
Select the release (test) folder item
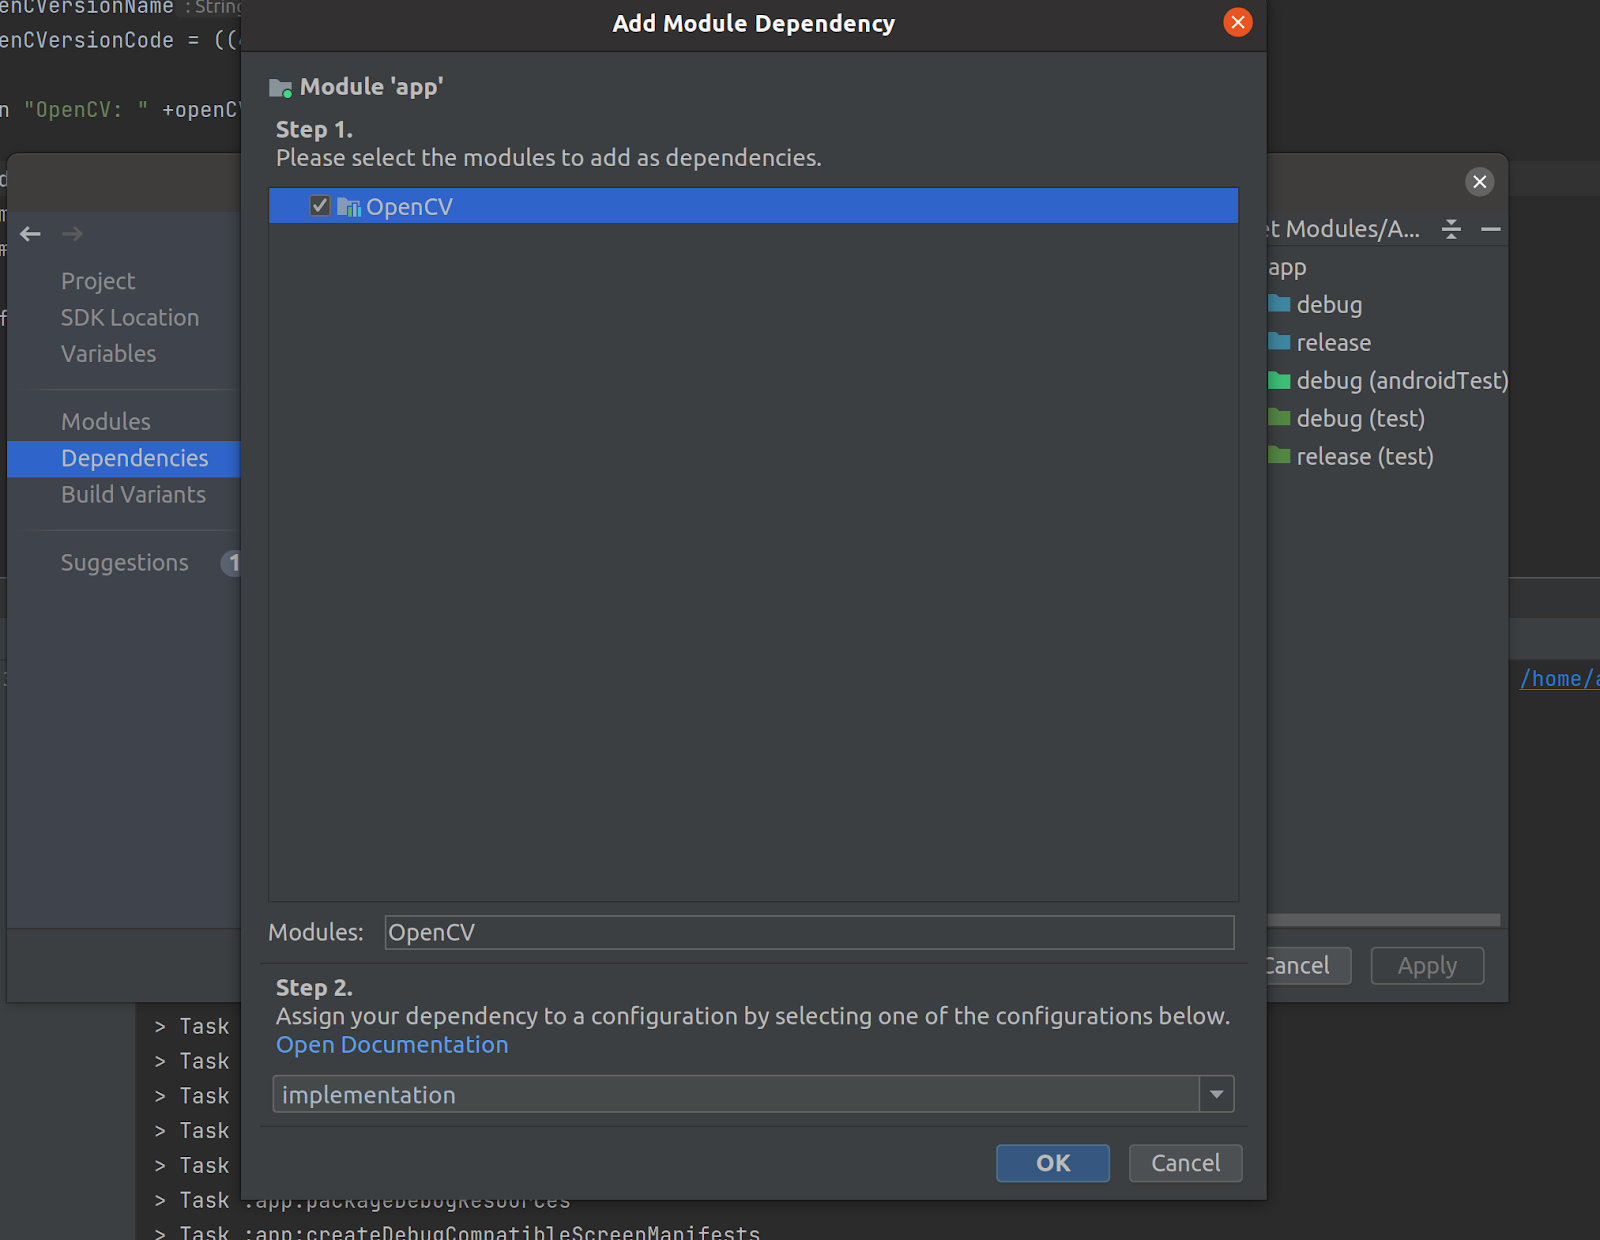point(1364,457)
